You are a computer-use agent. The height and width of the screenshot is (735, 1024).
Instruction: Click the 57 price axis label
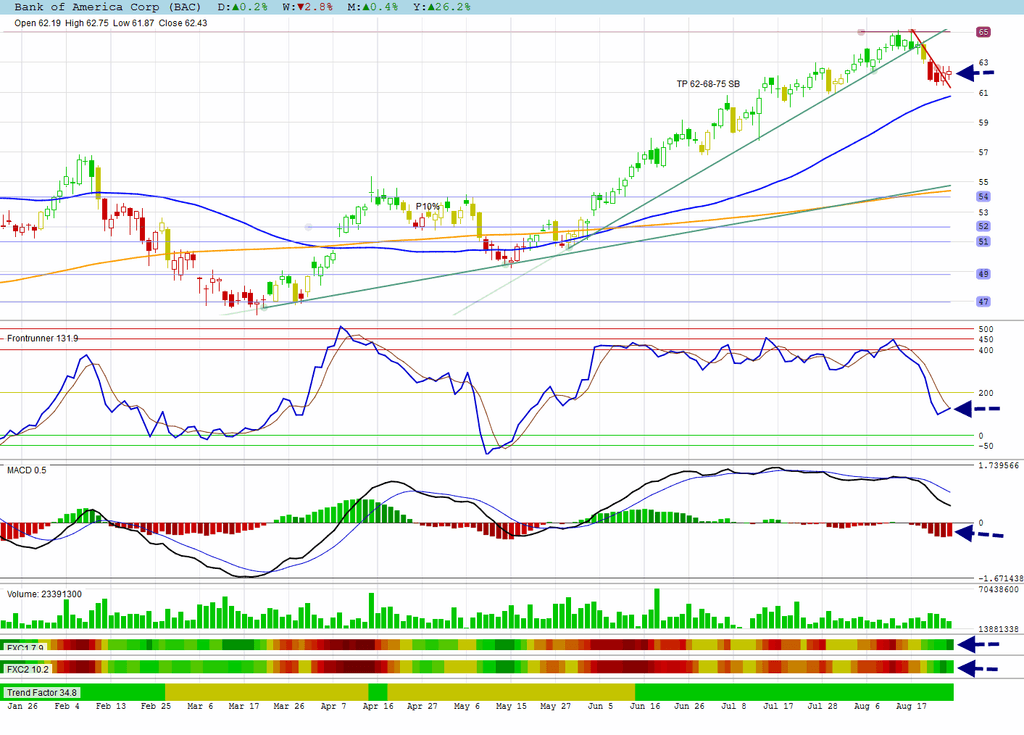tap(984, 152)
